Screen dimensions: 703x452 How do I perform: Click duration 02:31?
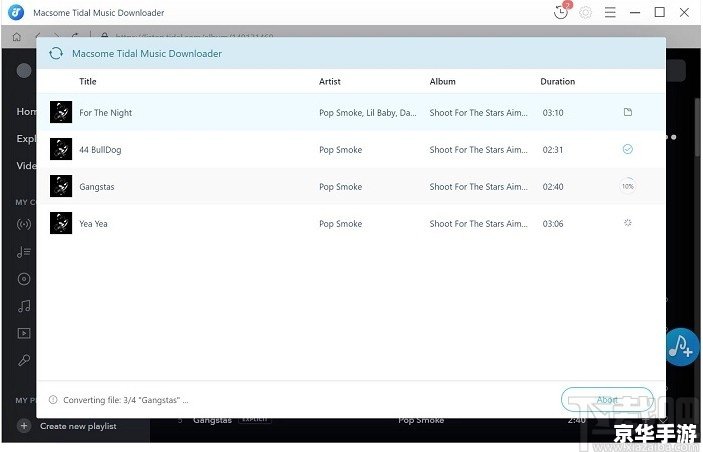point(553,150)
